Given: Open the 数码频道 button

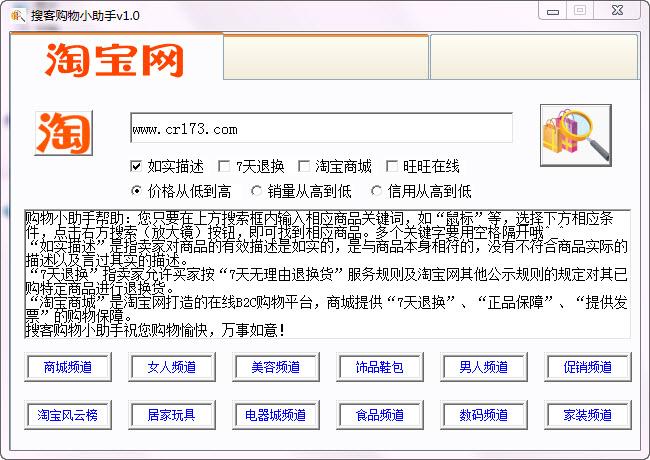Looking at the screenshot, I should pos(484,415).
